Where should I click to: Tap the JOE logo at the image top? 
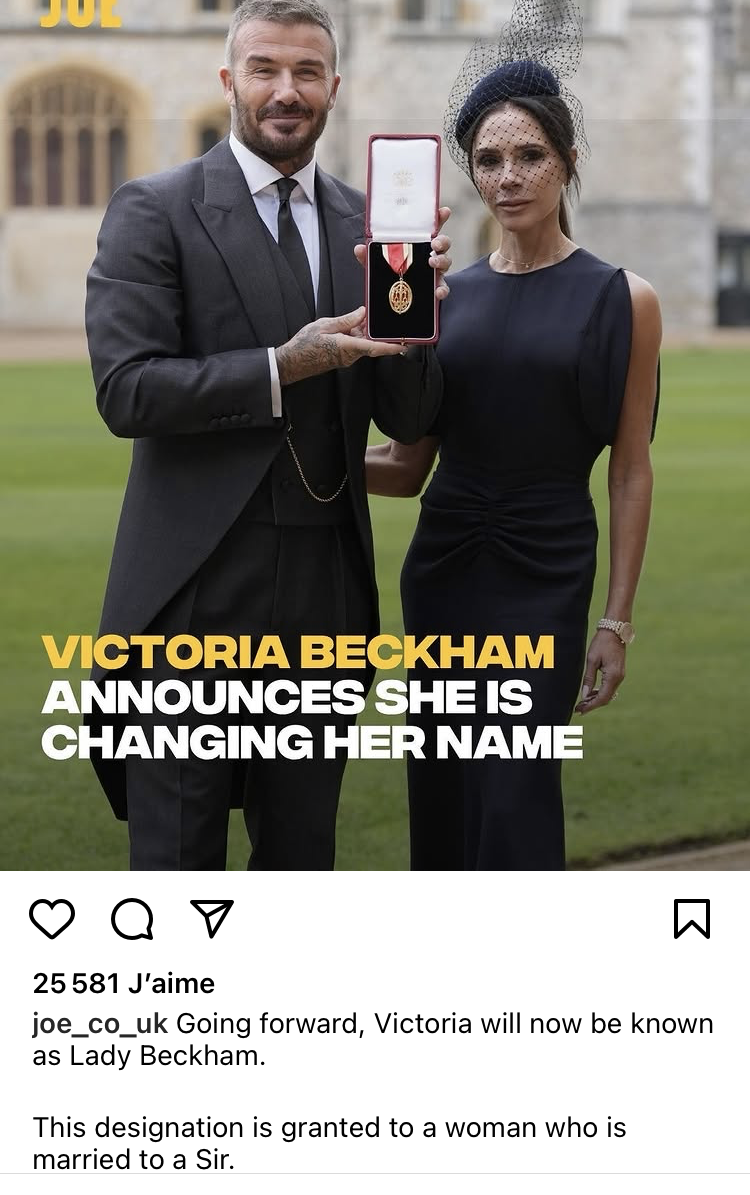tap(80, 13)
